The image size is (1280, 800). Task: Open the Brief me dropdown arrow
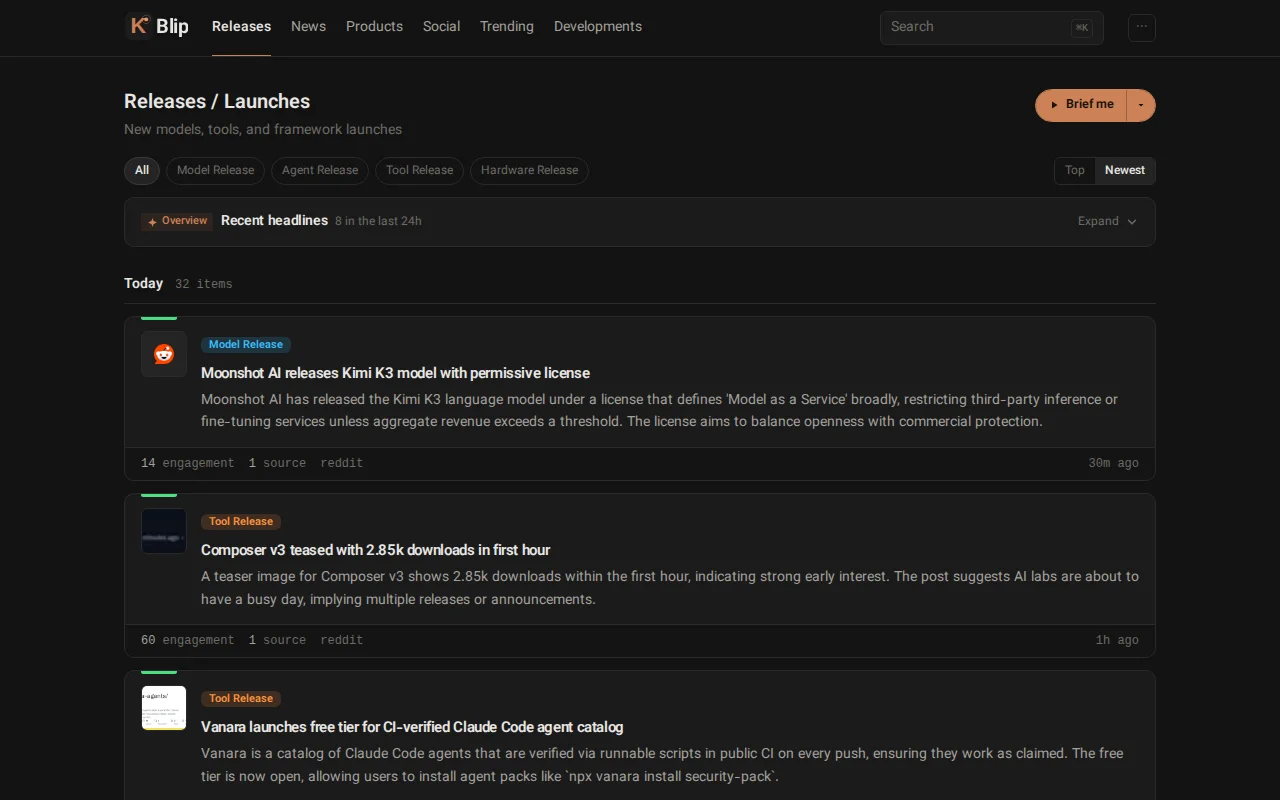pos(1141,105)
